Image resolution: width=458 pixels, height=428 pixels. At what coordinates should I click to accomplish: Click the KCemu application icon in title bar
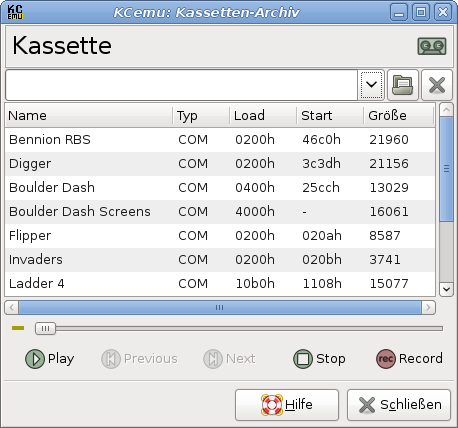[x=15, y=12]
